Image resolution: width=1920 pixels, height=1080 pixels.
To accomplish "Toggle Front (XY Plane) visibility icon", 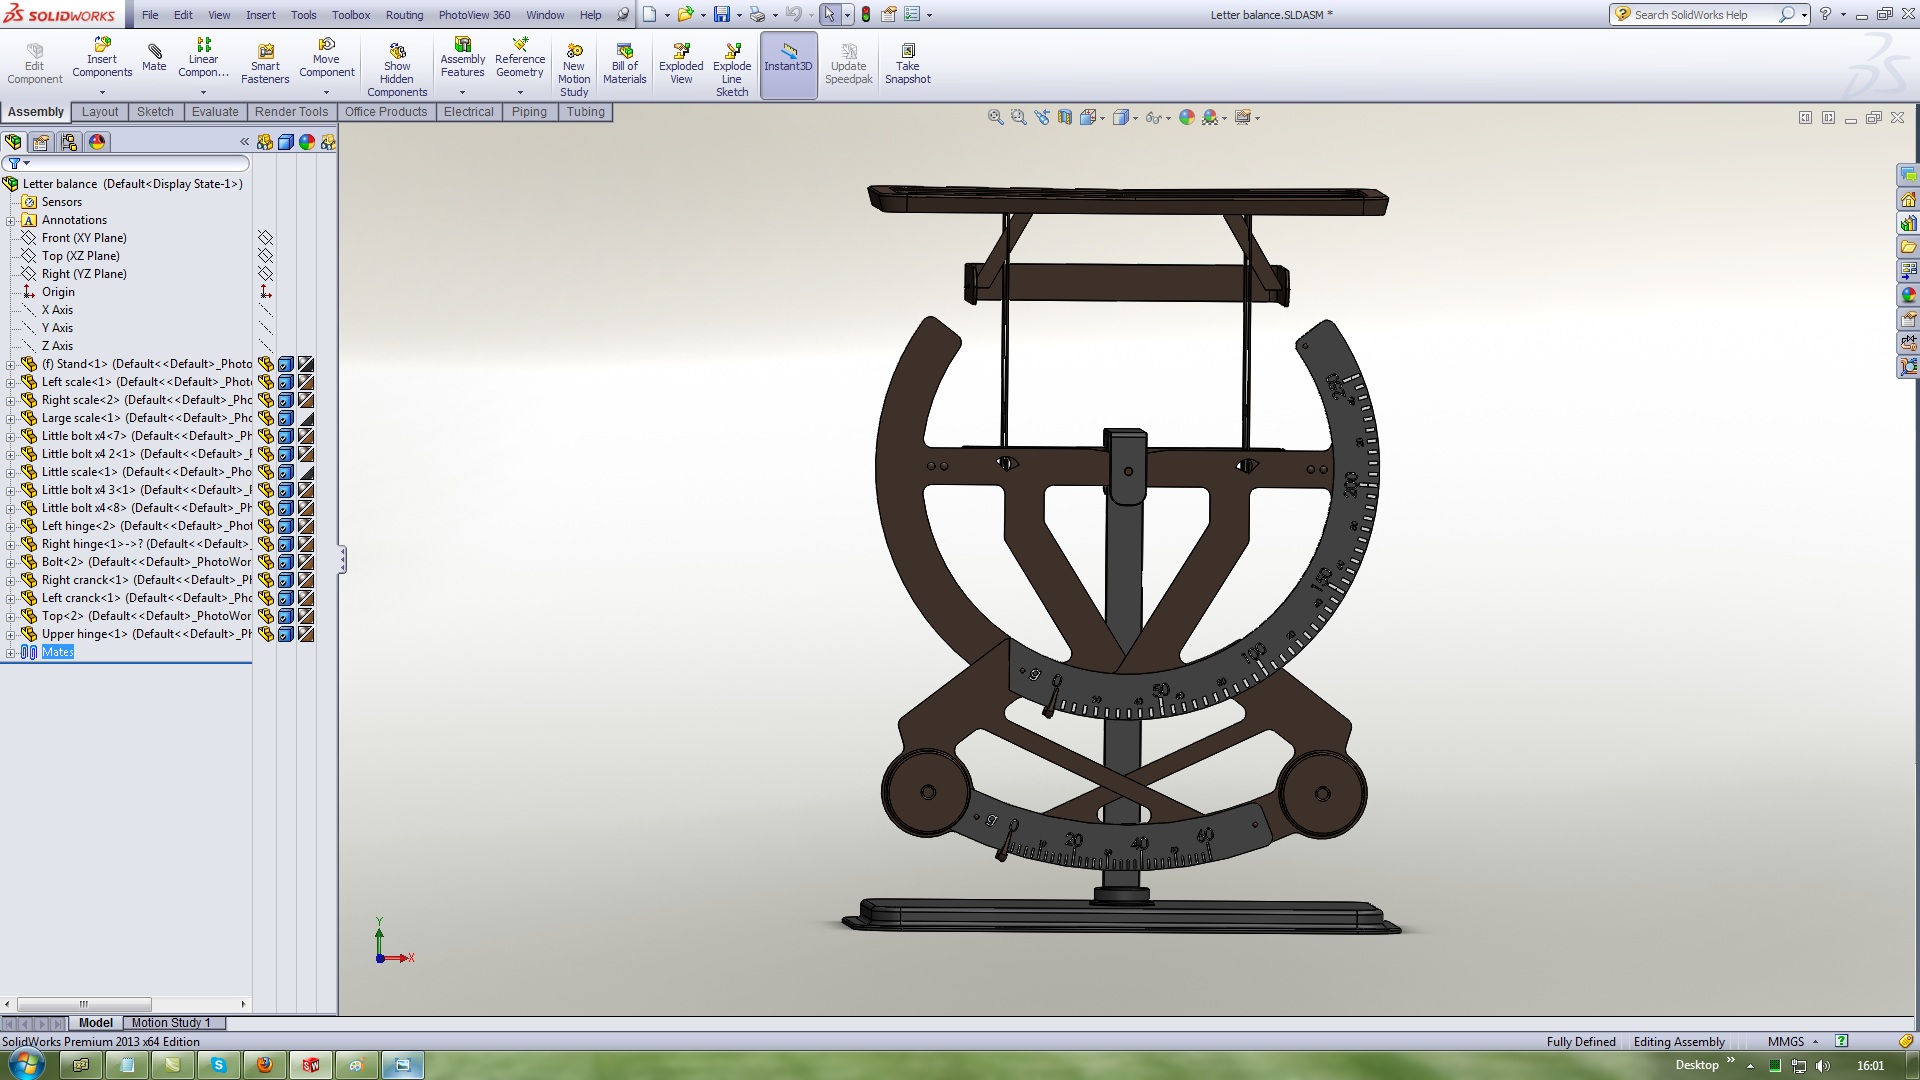I will pyautogui.click(x=265, y=238).
